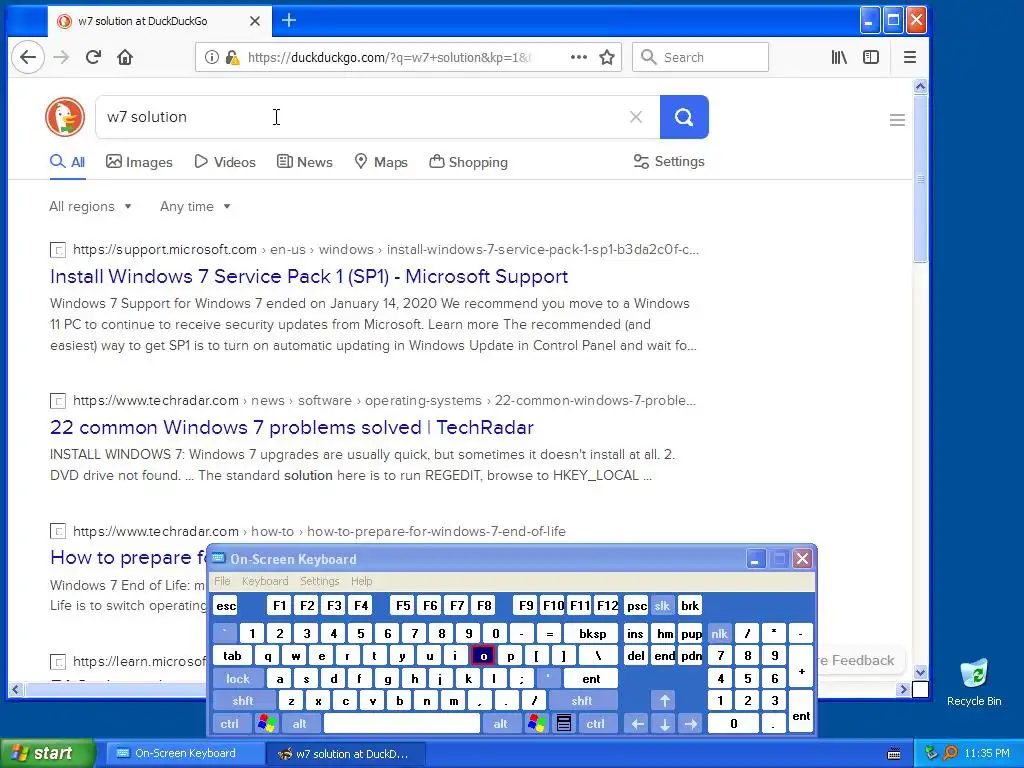
Task: Click the right Windows logo key
Action: pos(537,724)
